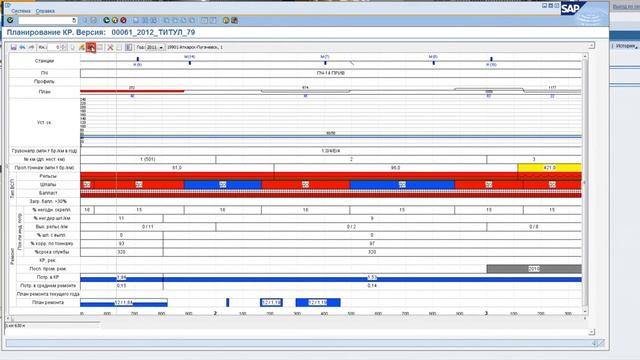Click the yellow Exit icon
The width and height of the screenshot is (640, 360).
click(x=115, y=20)
